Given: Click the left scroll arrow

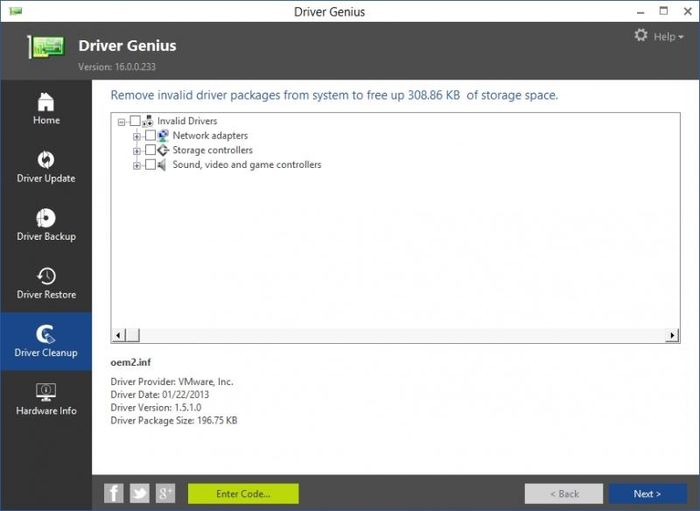Looking at the screenshot, I should (x=118, y=335).
